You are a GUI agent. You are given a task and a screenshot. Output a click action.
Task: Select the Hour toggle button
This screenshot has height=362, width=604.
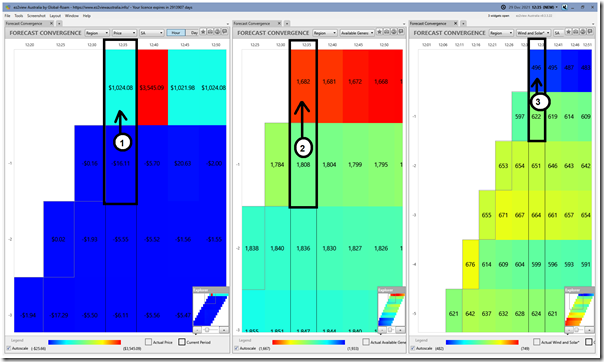(x=176, y=33)
